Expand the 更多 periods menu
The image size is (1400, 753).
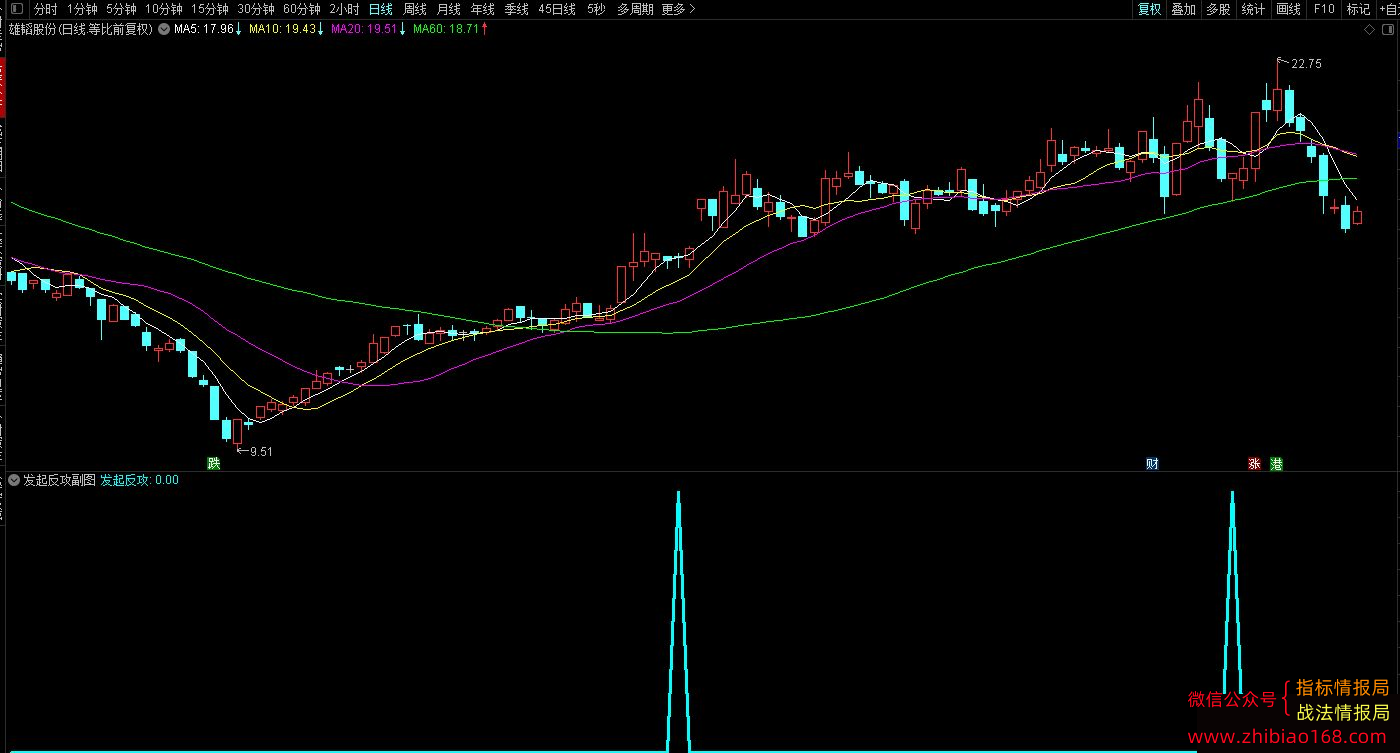tap(679, 9)
